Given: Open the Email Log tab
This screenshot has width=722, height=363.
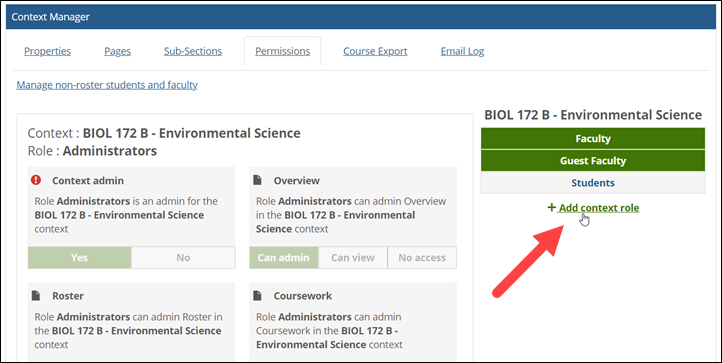Looking at the screenshot, I should pyautogui.click(x=462, y=51).
